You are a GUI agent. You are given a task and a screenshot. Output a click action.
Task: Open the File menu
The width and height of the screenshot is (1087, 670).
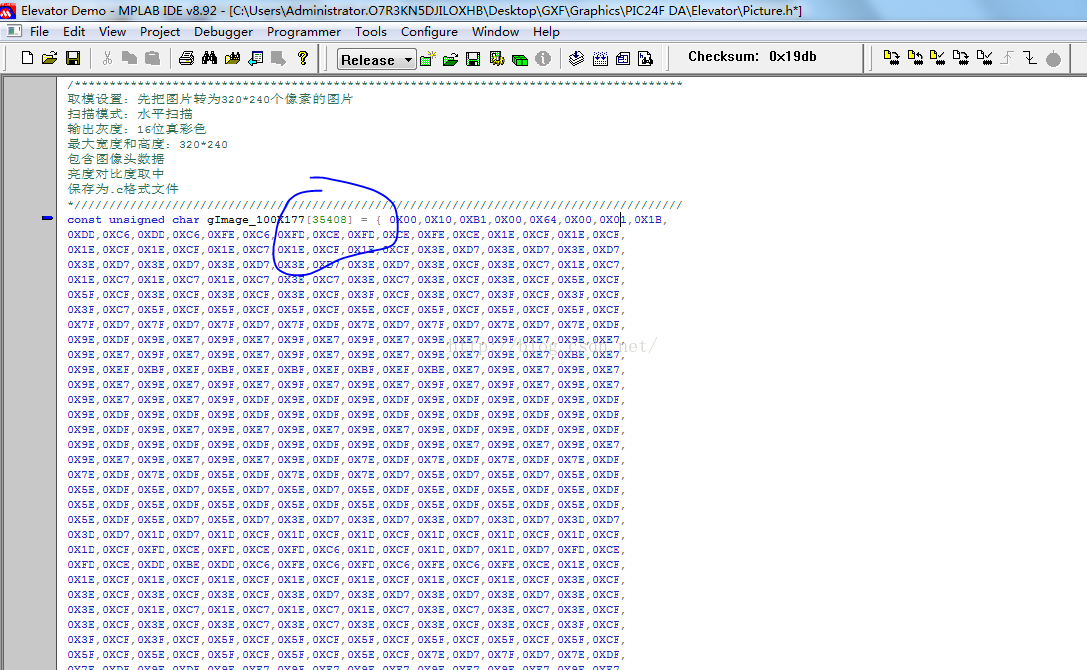[x=40, y=32]
